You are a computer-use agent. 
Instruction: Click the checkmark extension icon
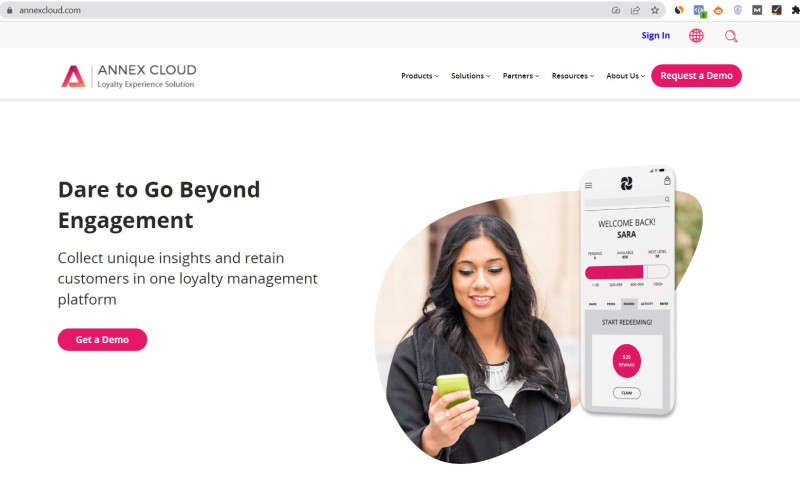pos(776,10)
